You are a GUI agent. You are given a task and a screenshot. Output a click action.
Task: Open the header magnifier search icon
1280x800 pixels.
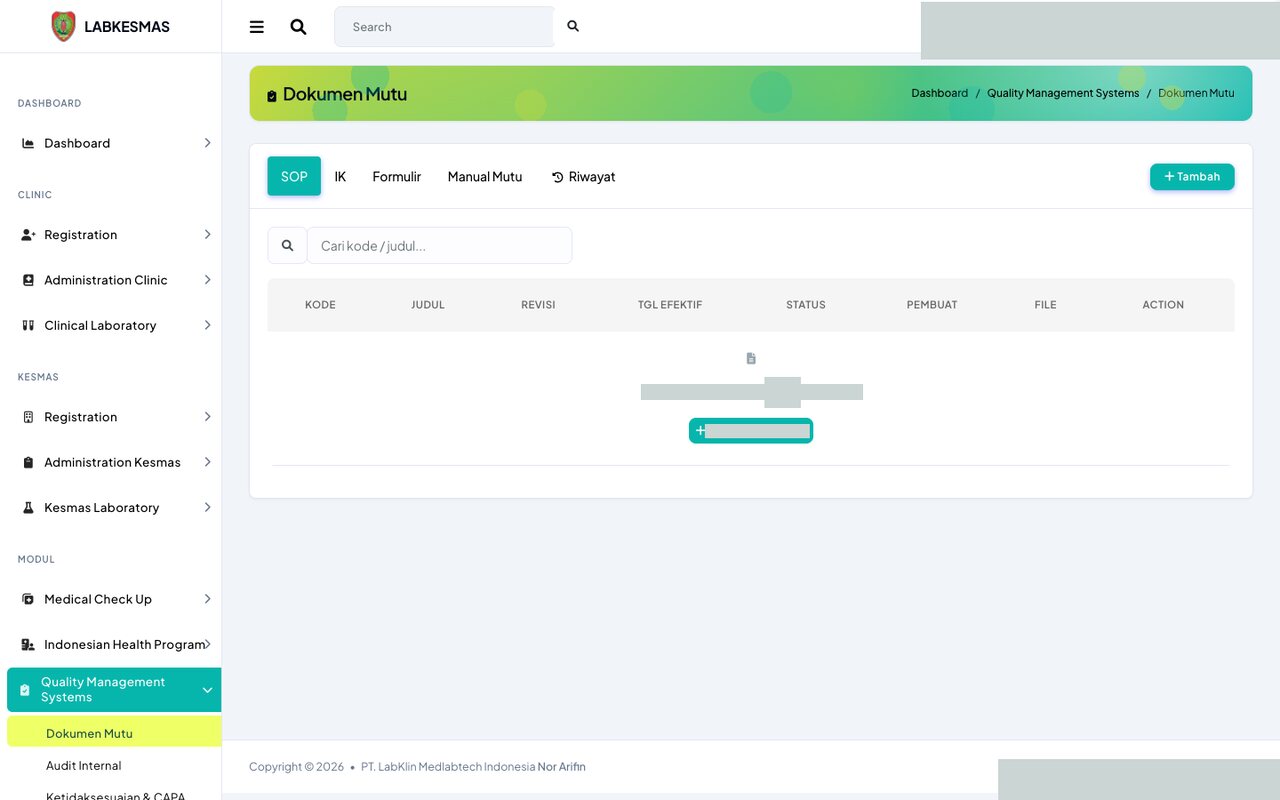click(x=298, y=27)
